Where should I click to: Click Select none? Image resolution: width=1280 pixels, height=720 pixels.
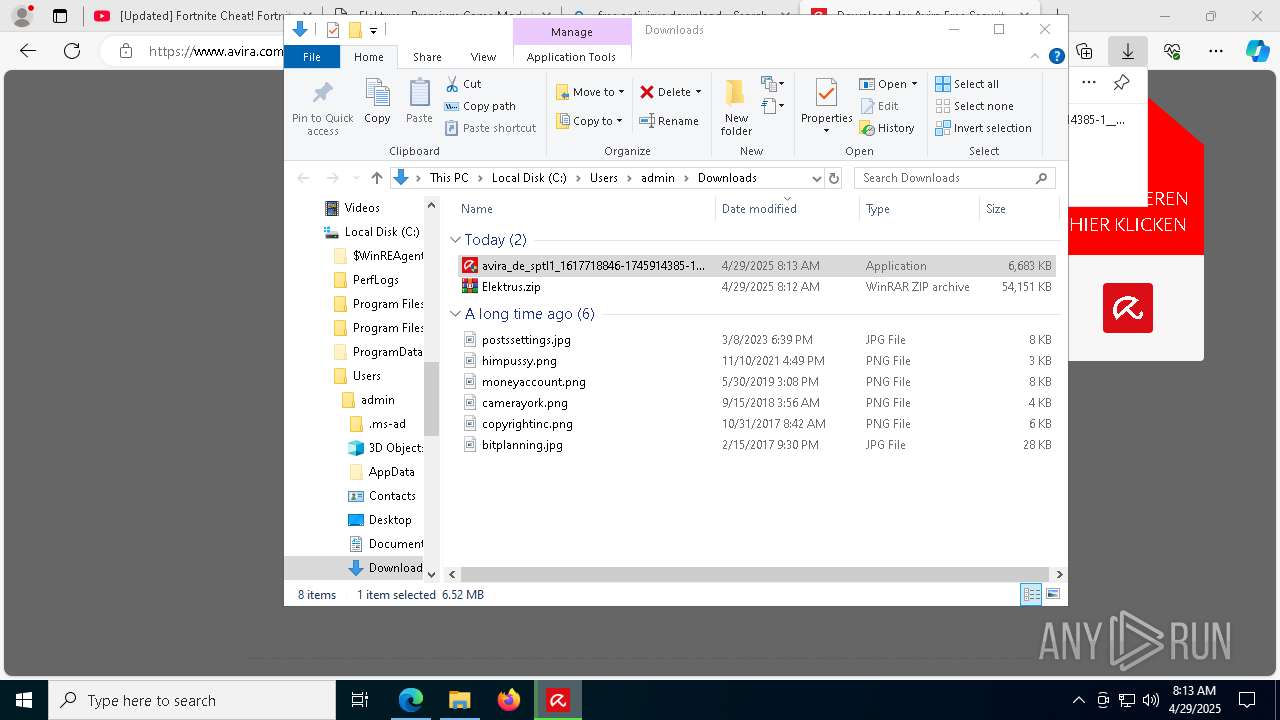click(975, 106)
